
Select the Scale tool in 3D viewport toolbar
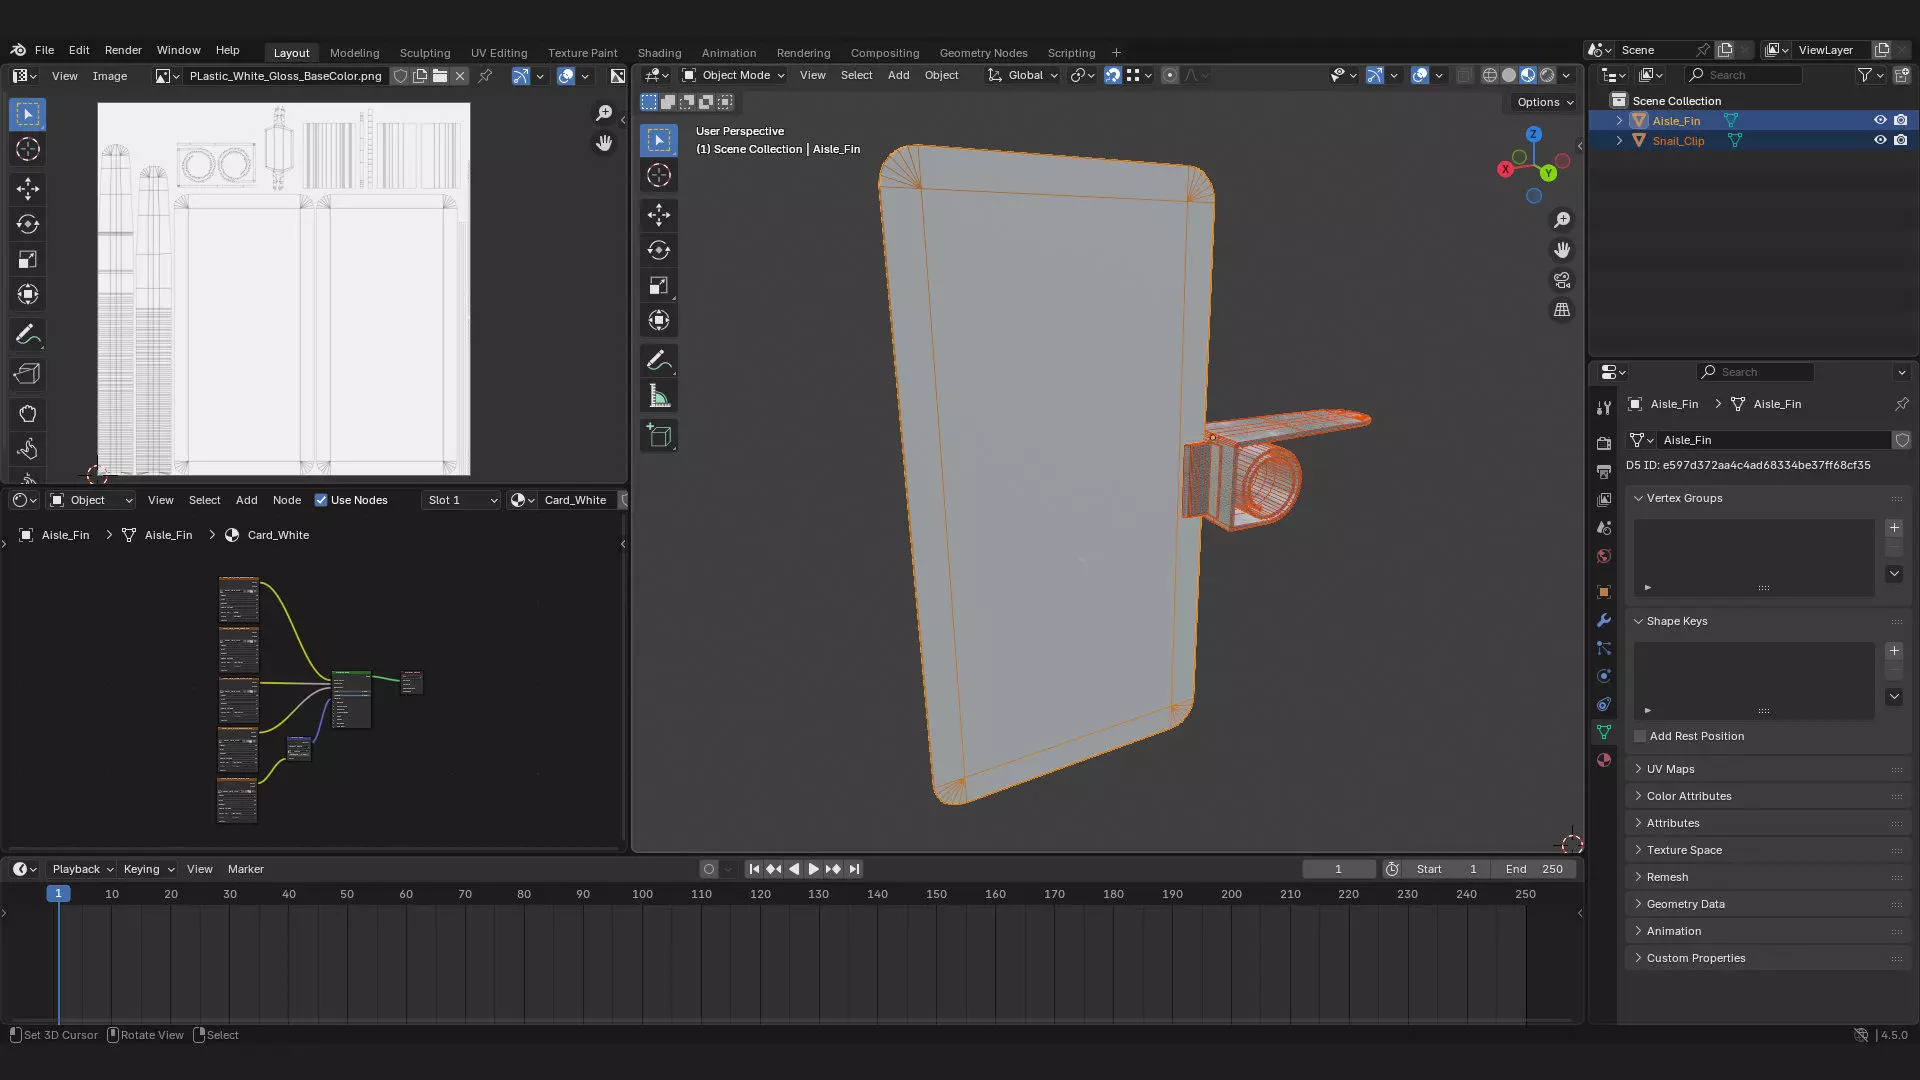658,286
